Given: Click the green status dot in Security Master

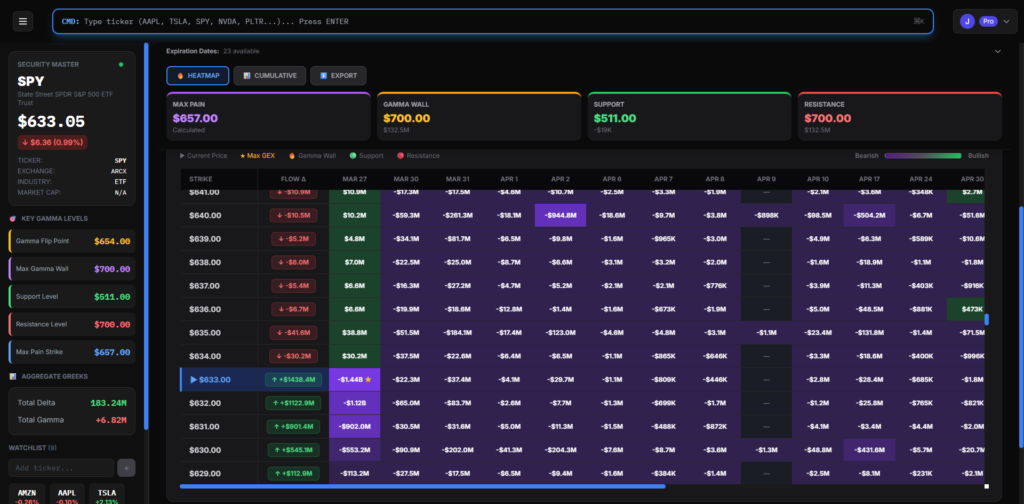Looking at the screenshot, I should [121, 65].
